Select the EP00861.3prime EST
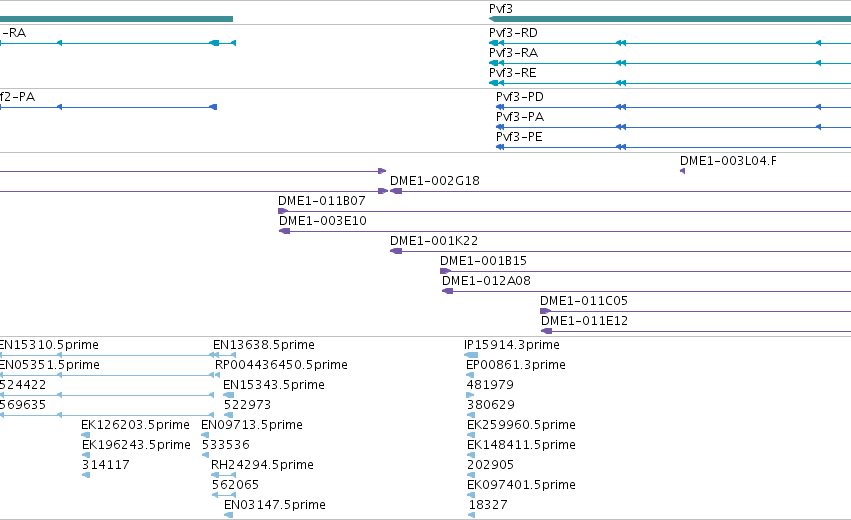Image resolution: width=851 pixels, height=520 pixels. point(516,365)
